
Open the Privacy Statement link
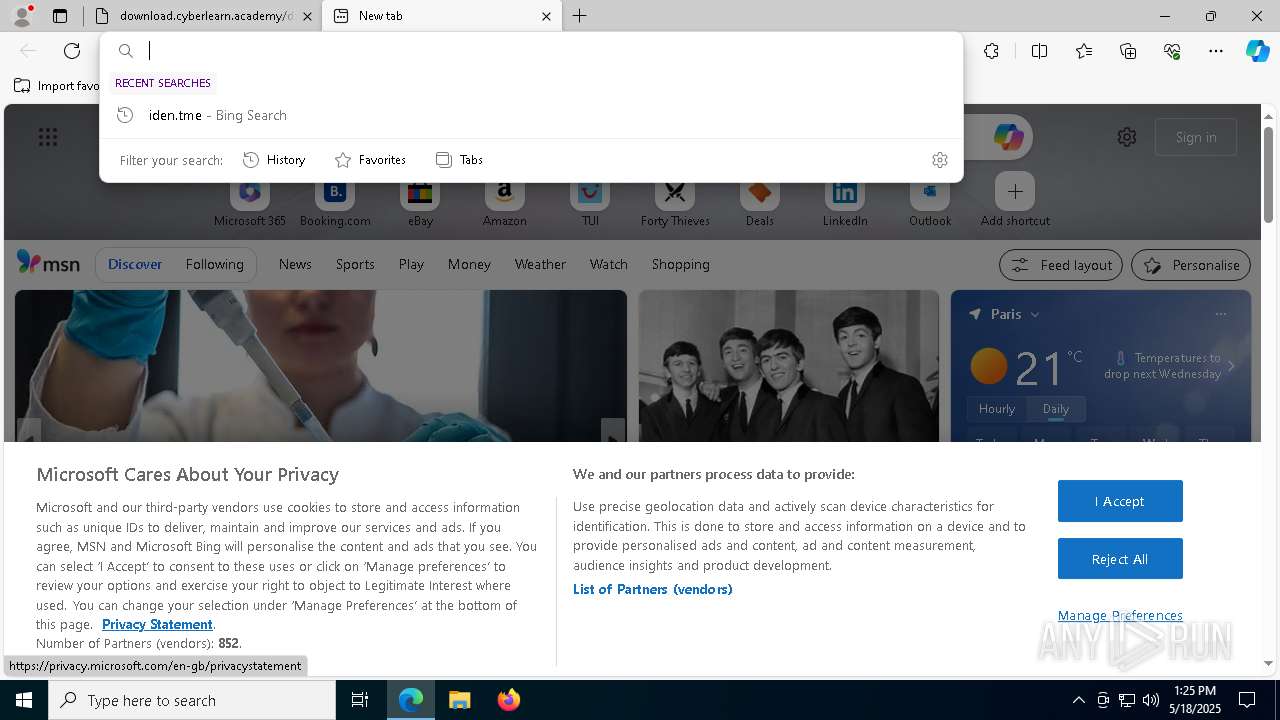pyautogui.click(x=157, y=624)
